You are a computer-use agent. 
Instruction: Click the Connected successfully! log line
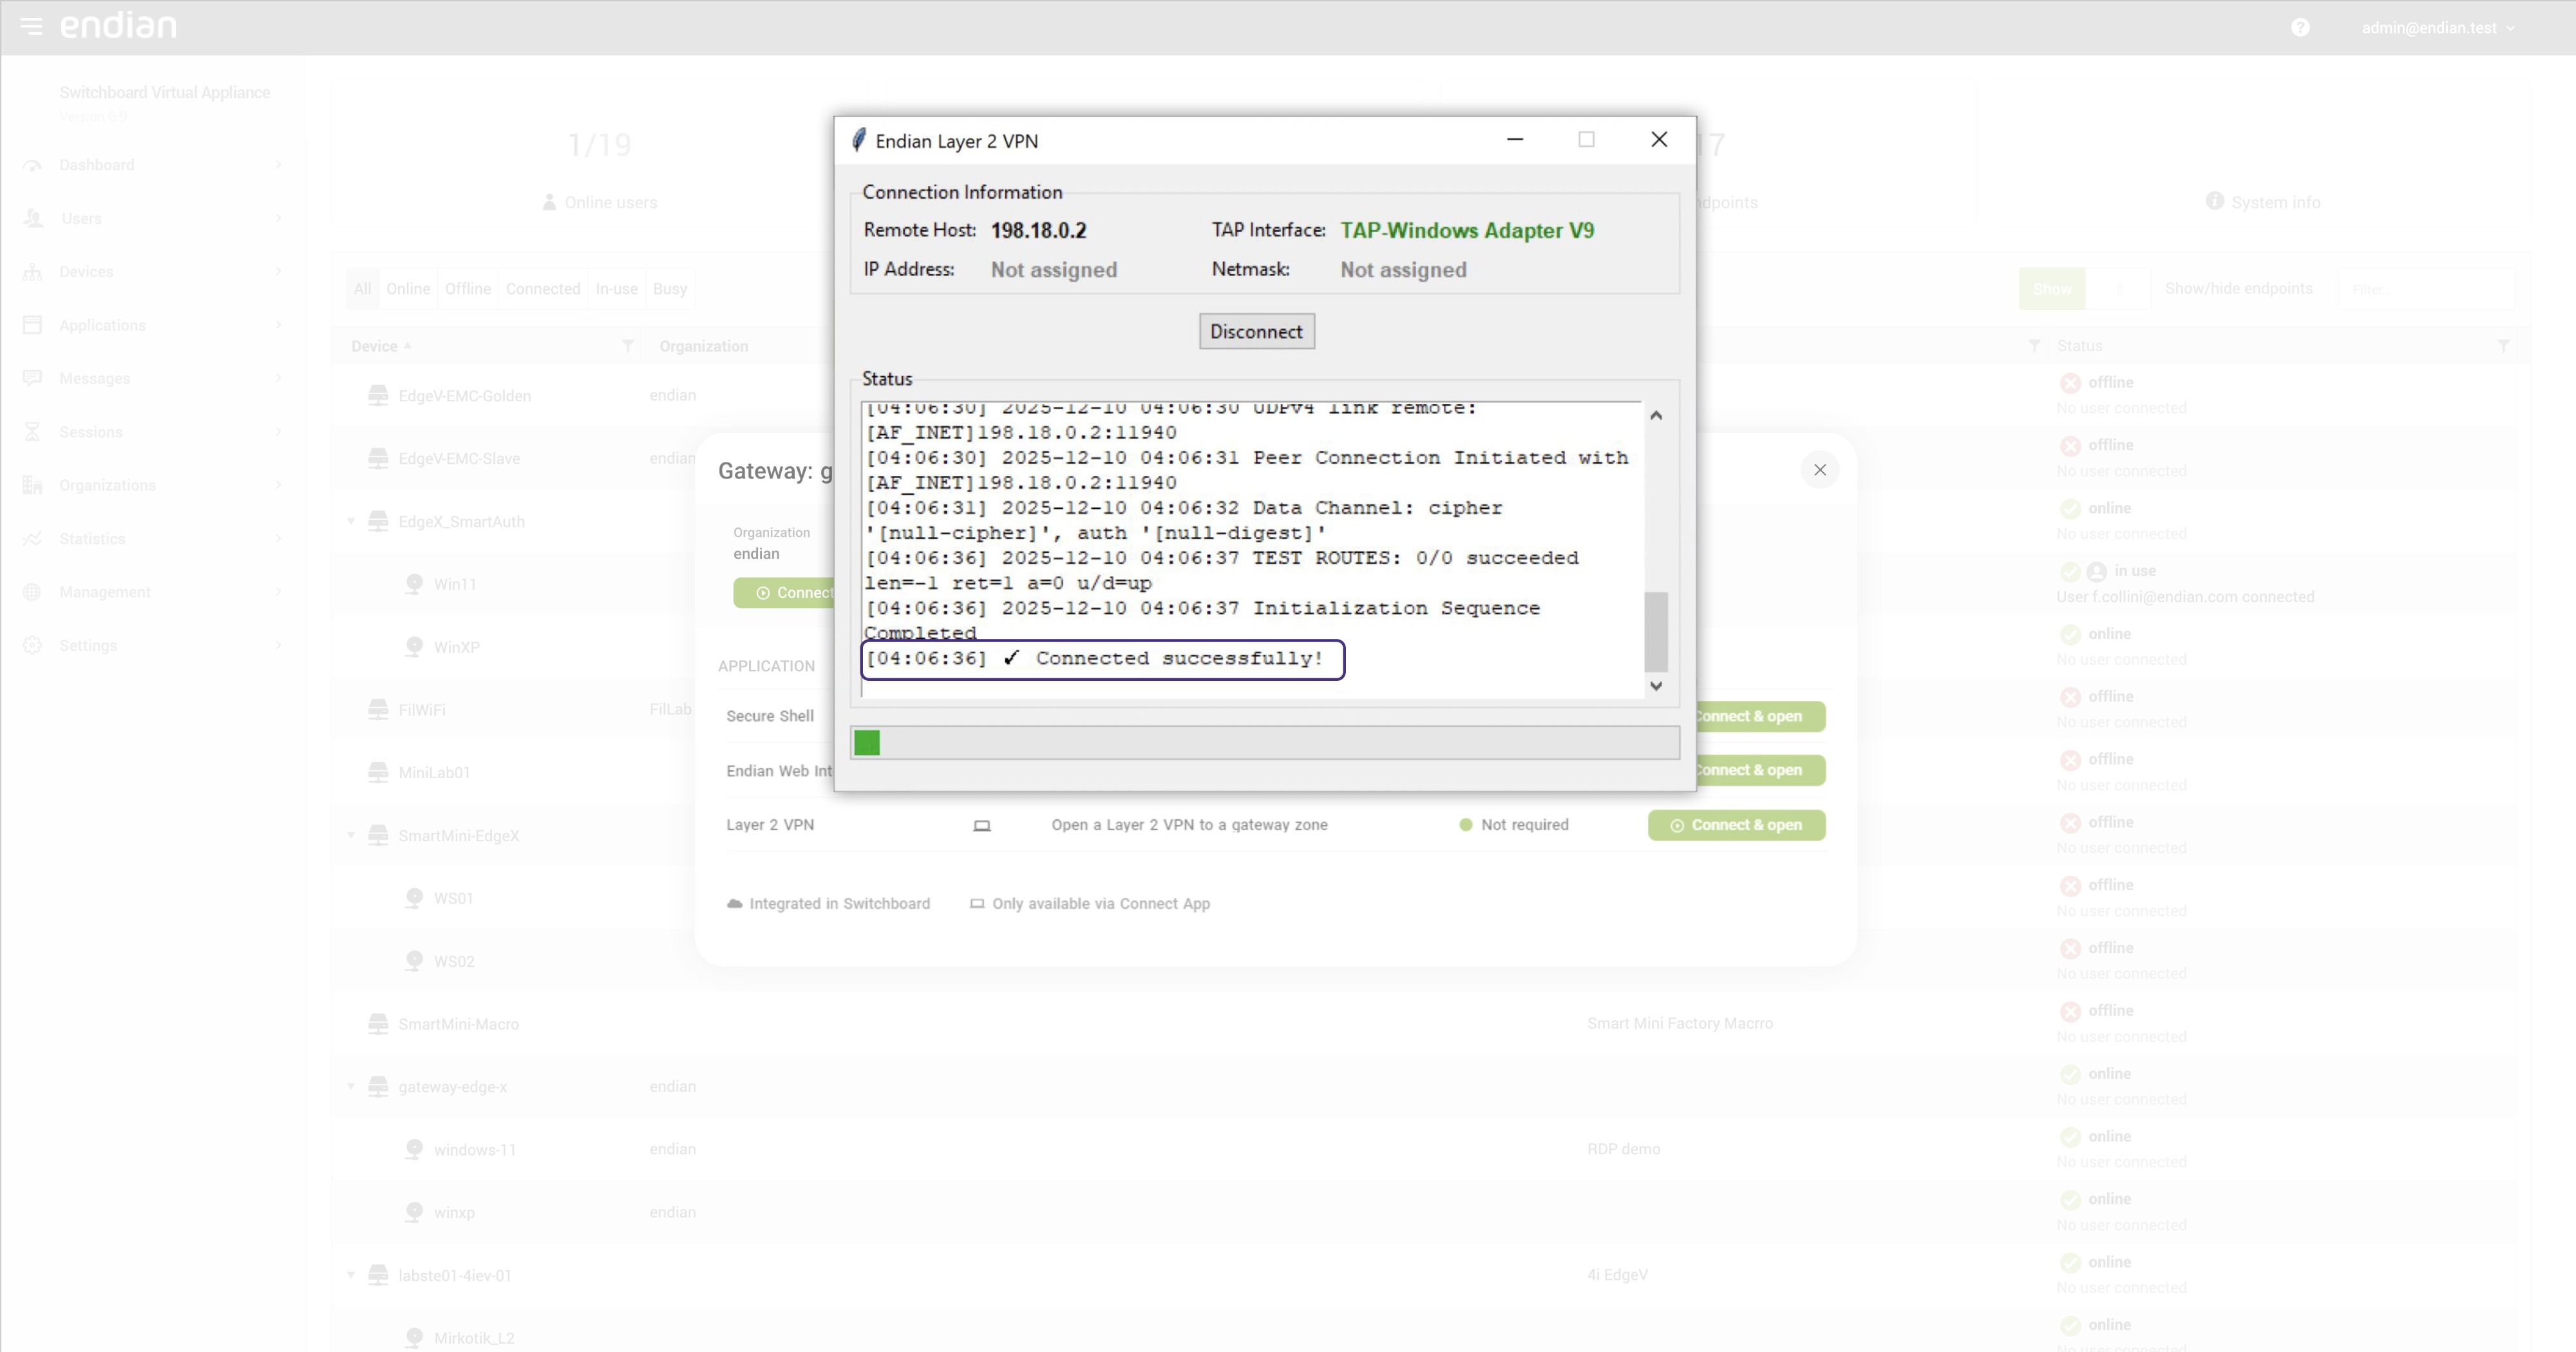[x=1103, y=659]
